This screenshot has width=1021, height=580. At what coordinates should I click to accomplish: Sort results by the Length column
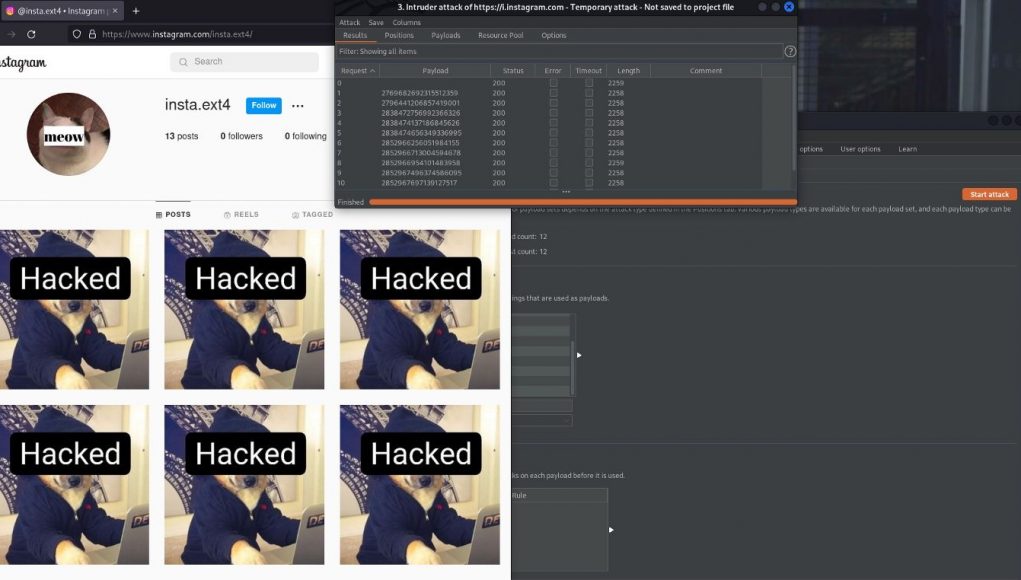(x=628, y=70)
